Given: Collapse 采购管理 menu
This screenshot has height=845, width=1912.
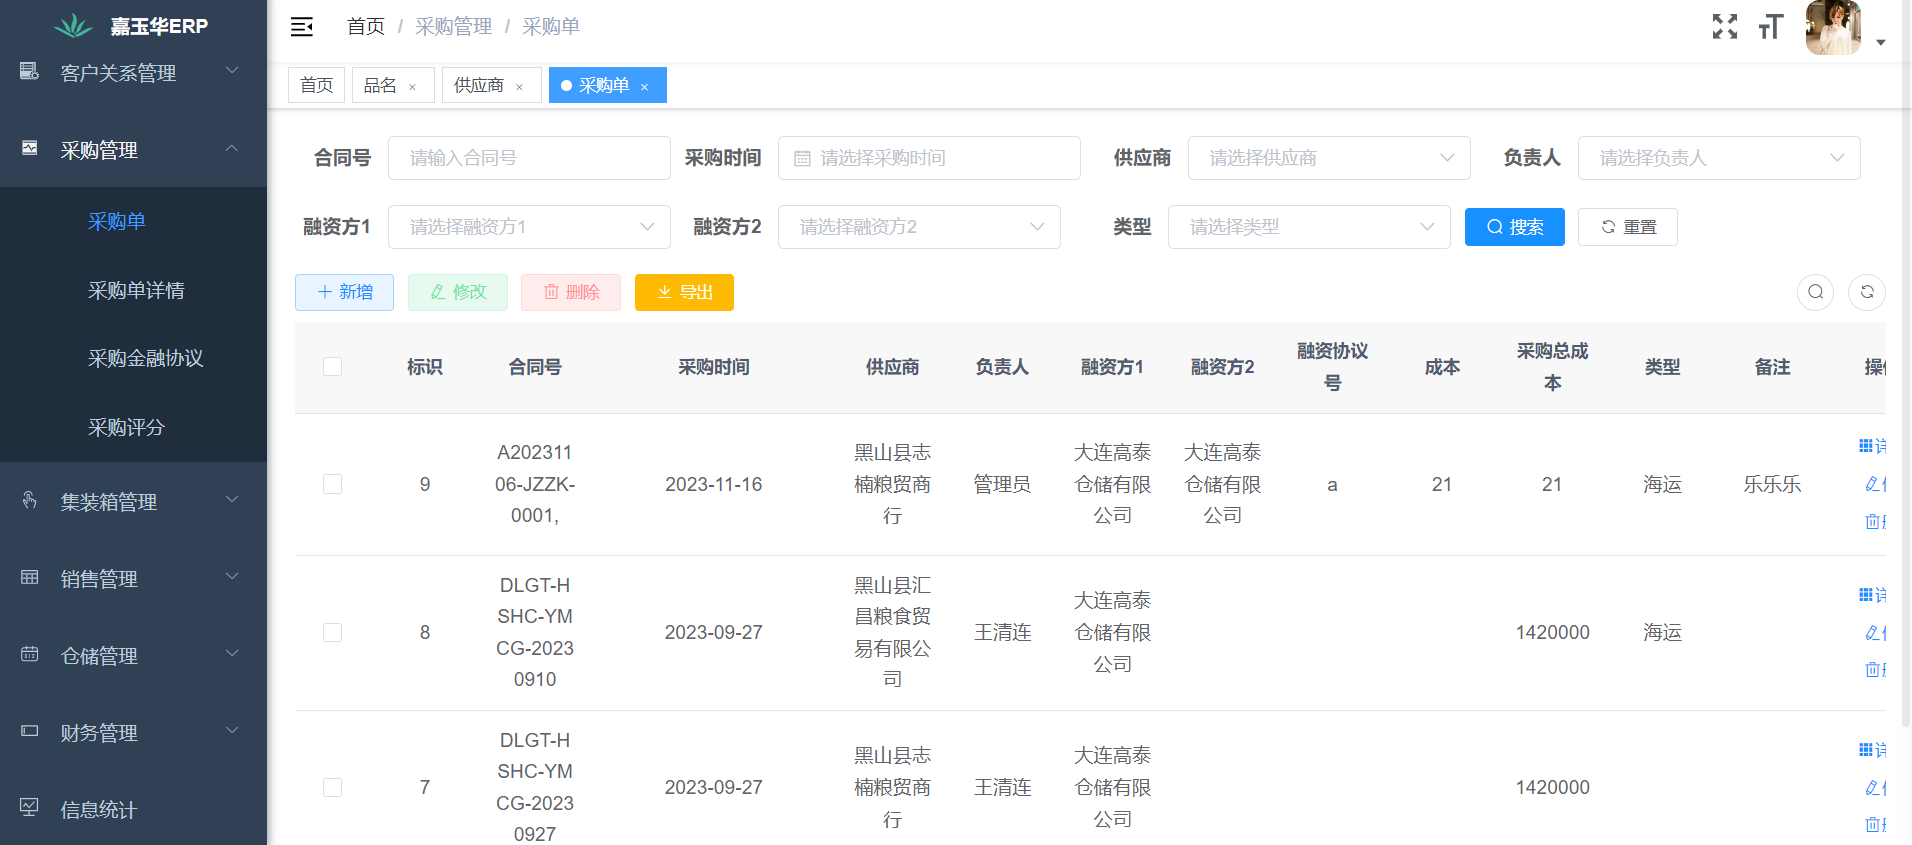Looking at the screenshot, I should click(232, 148).
